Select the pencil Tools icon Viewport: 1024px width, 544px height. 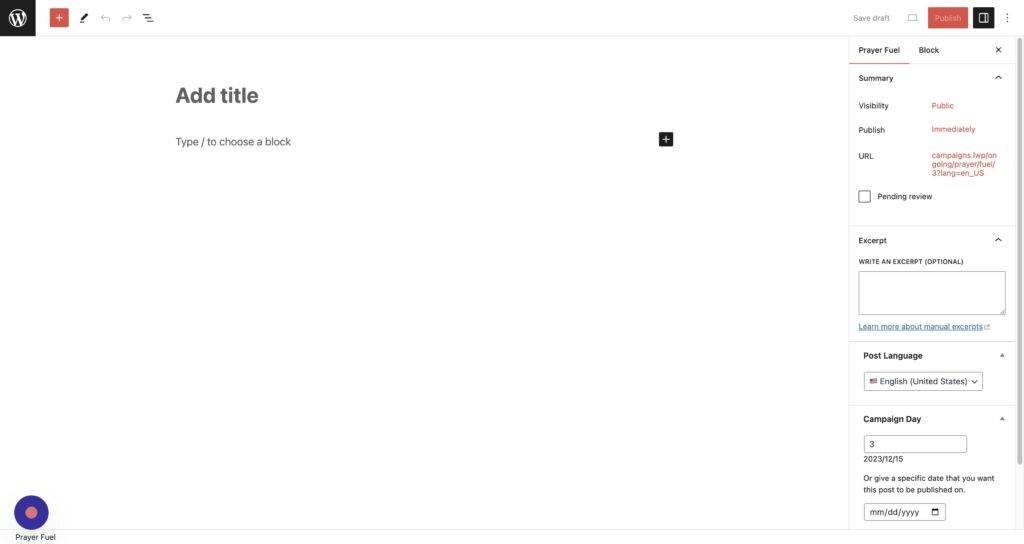point(84,18)
